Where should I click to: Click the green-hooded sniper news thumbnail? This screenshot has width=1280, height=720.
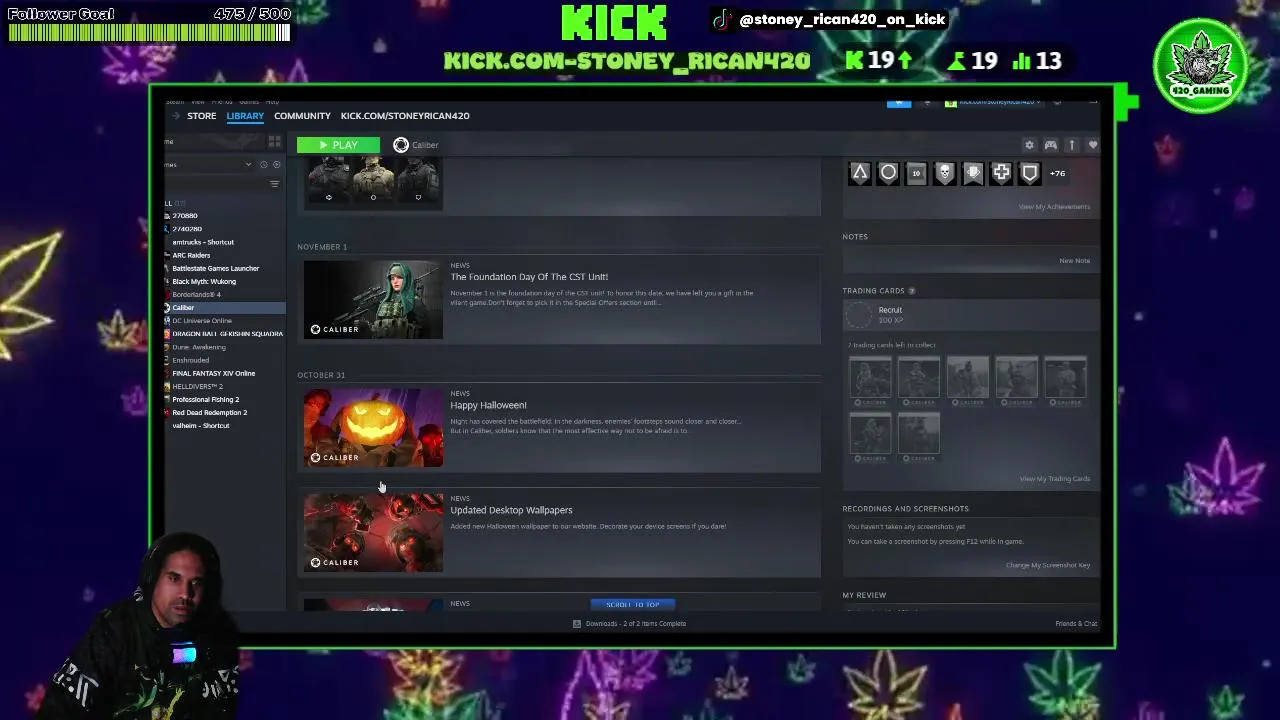click(x=373, y=300)
